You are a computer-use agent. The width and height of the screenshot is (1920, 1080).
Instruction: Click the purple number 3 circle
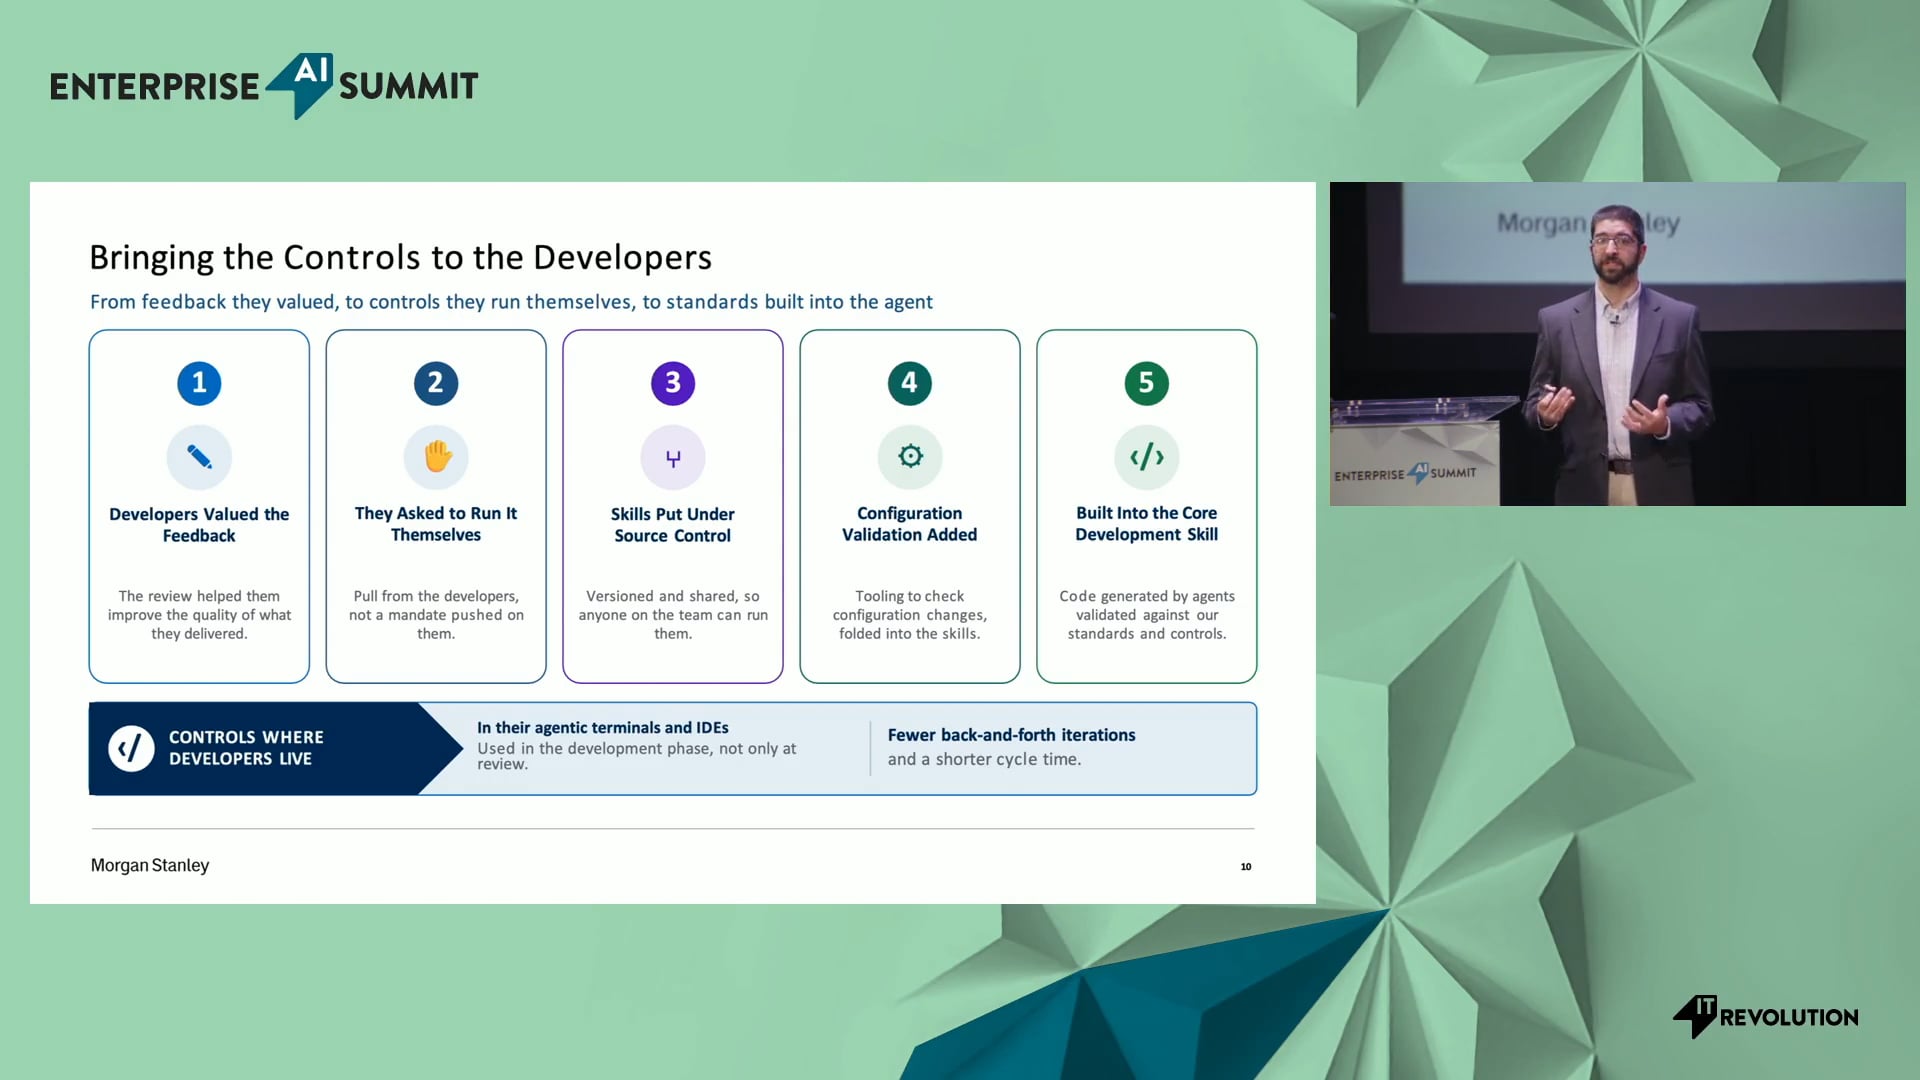point(673,383)
